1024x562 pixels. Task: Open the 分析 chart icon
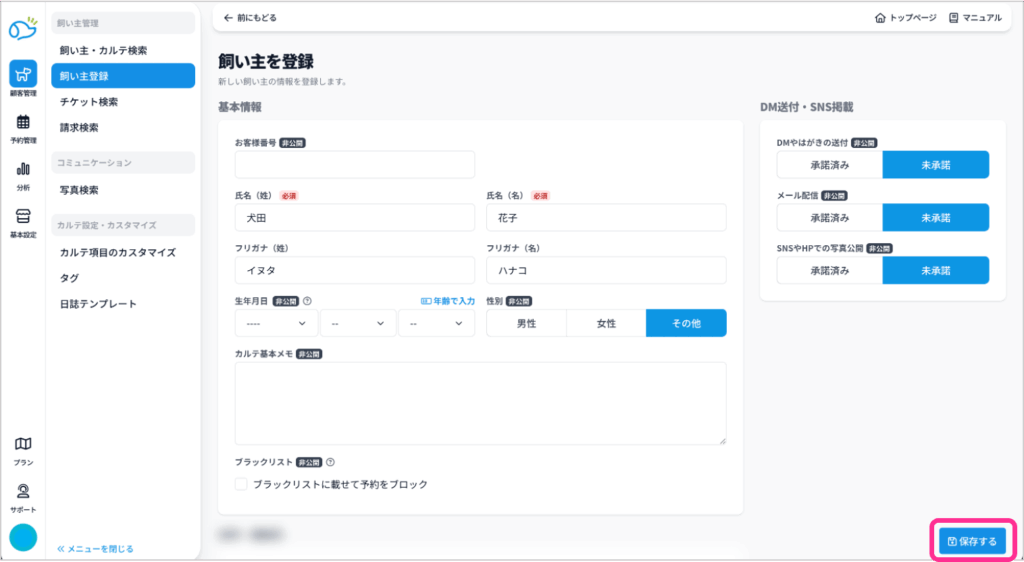[x=22, y=170]
